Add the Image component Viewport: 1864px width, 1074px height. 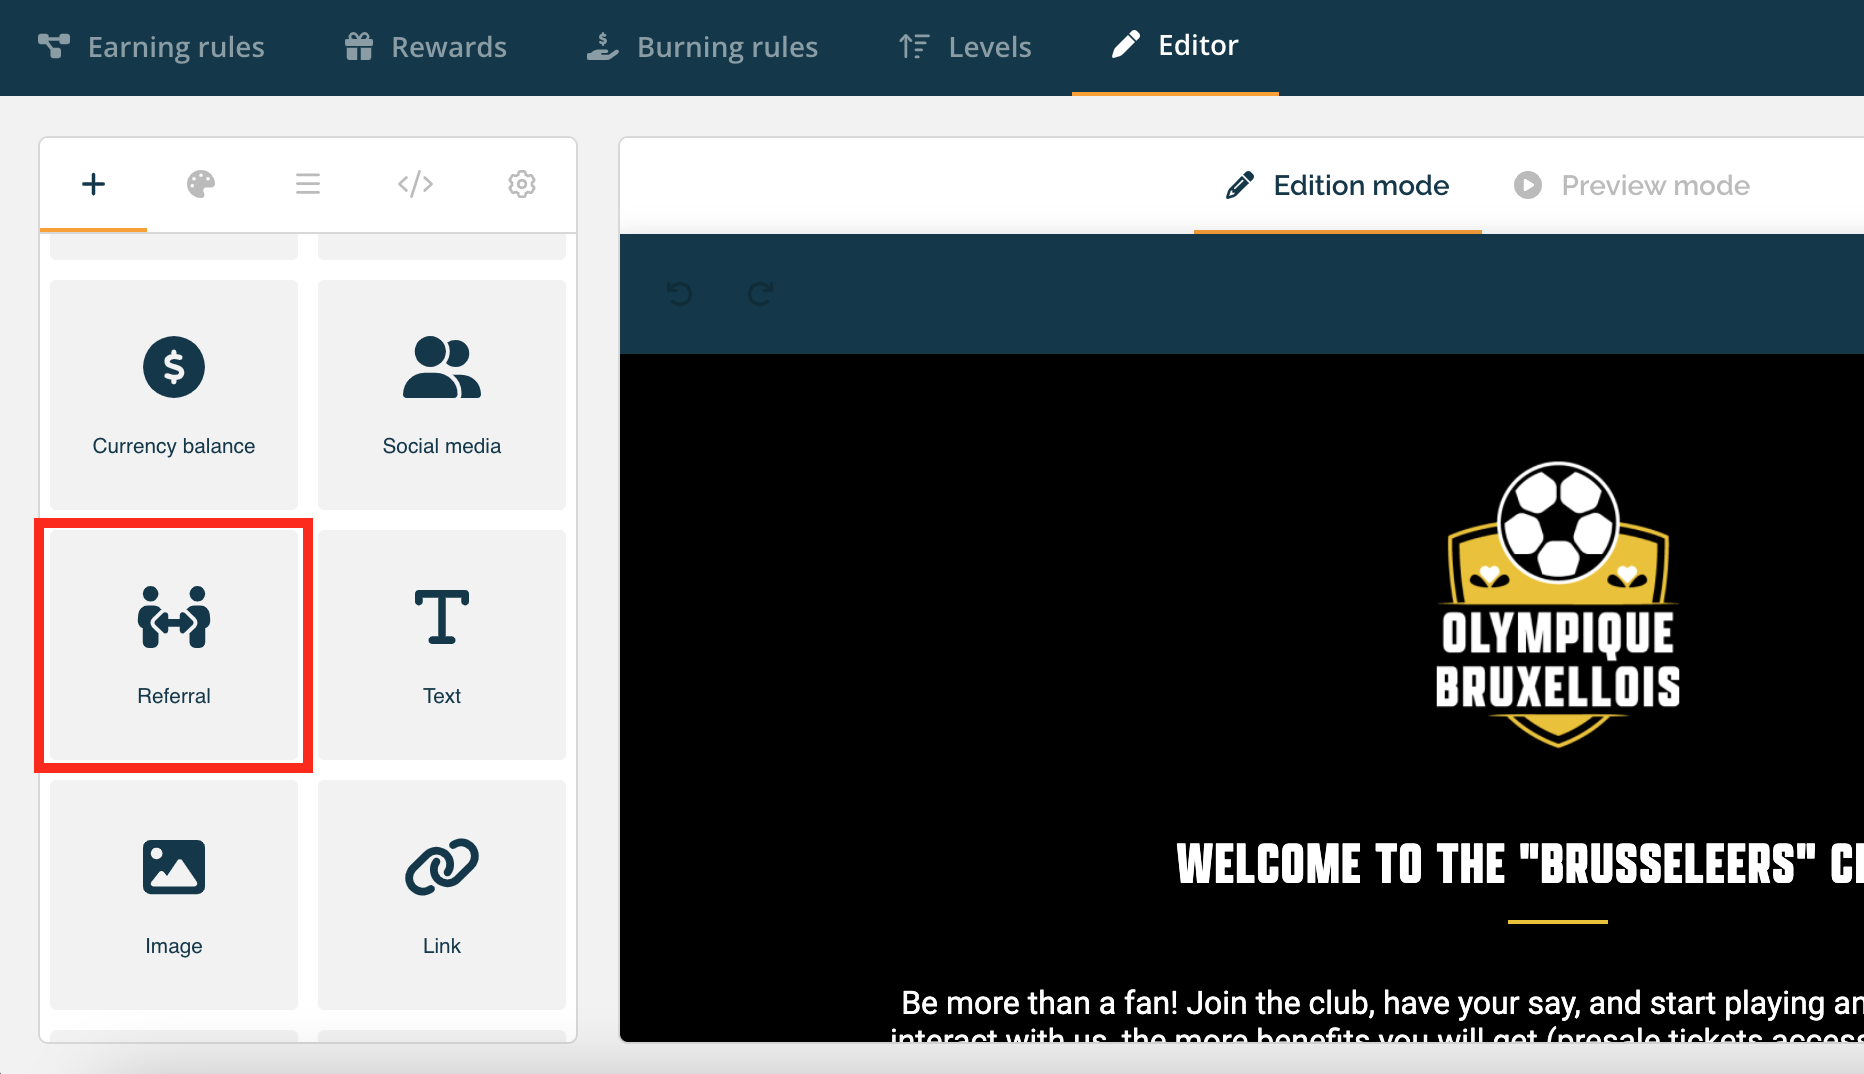pyautogui.click(x=174, y=895)
